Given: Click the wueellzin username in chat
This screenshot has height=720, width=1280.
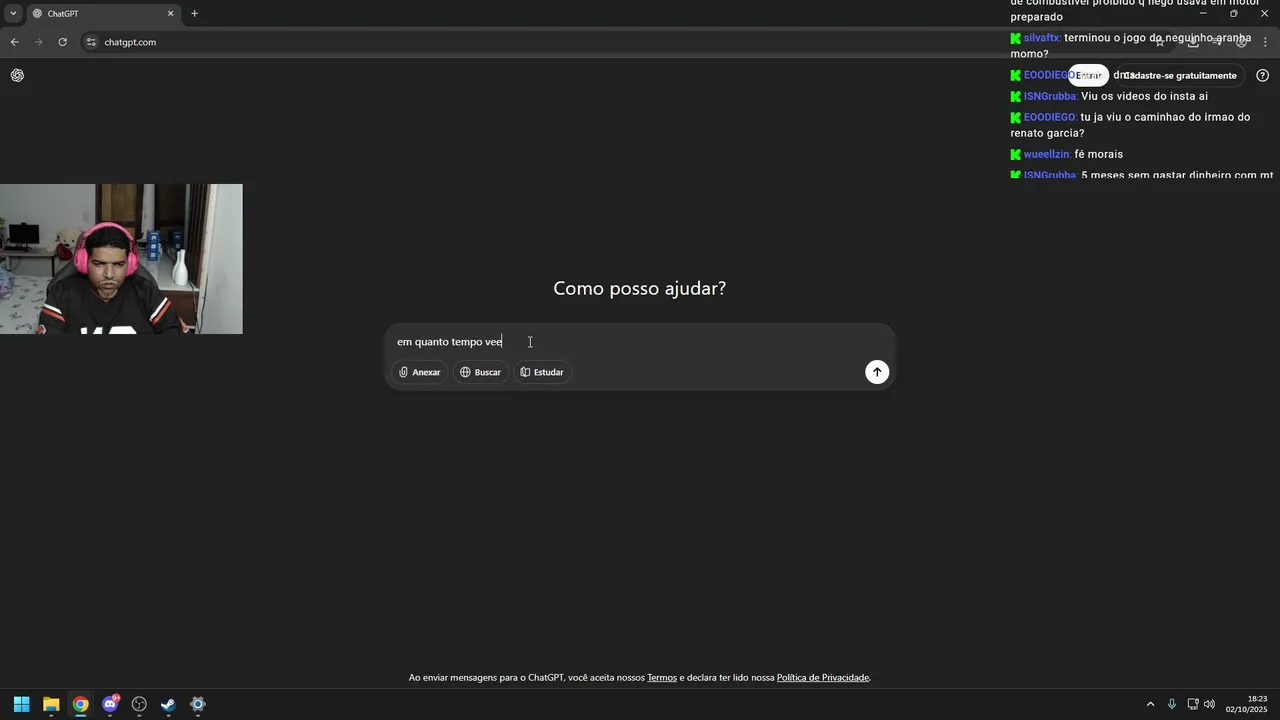Looking at the screenshot, I should click(x=1047, y=155).
